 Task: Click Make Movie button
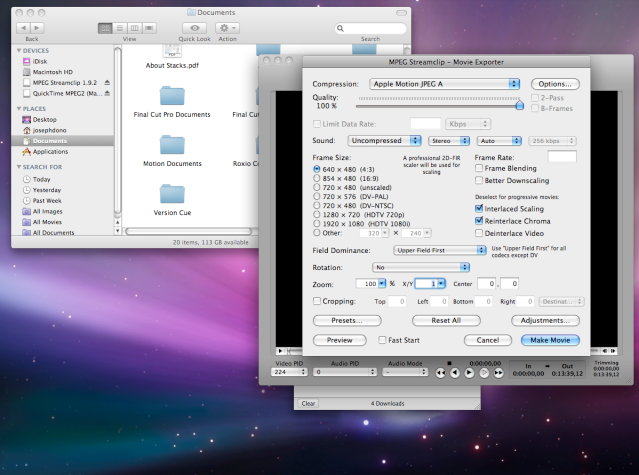pyautogui.click(x=550, y=340)
